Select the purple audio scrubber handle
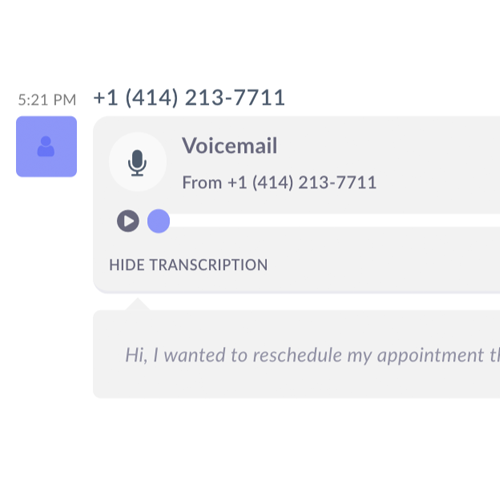 pos(159,221)
